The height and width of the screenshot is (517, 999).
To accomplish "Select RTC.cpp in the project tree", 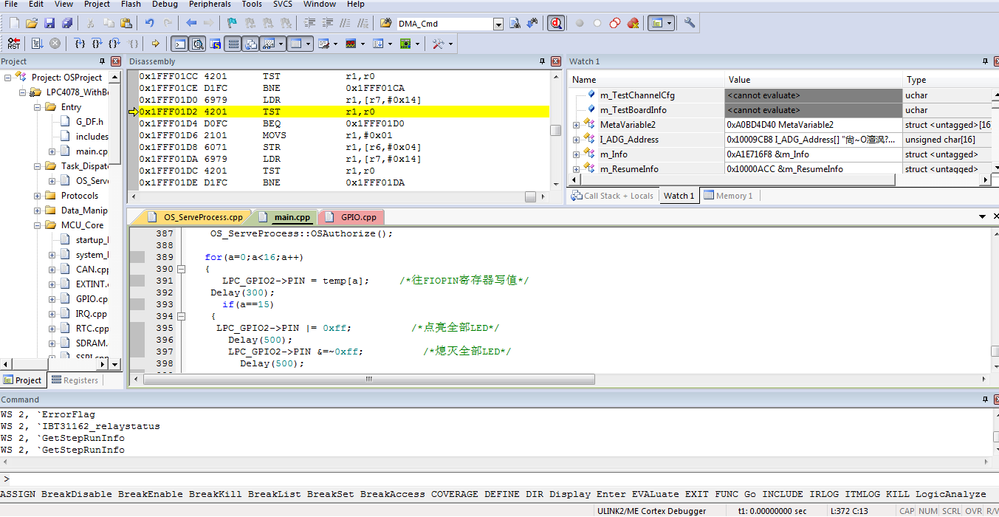I will (92, 328).
